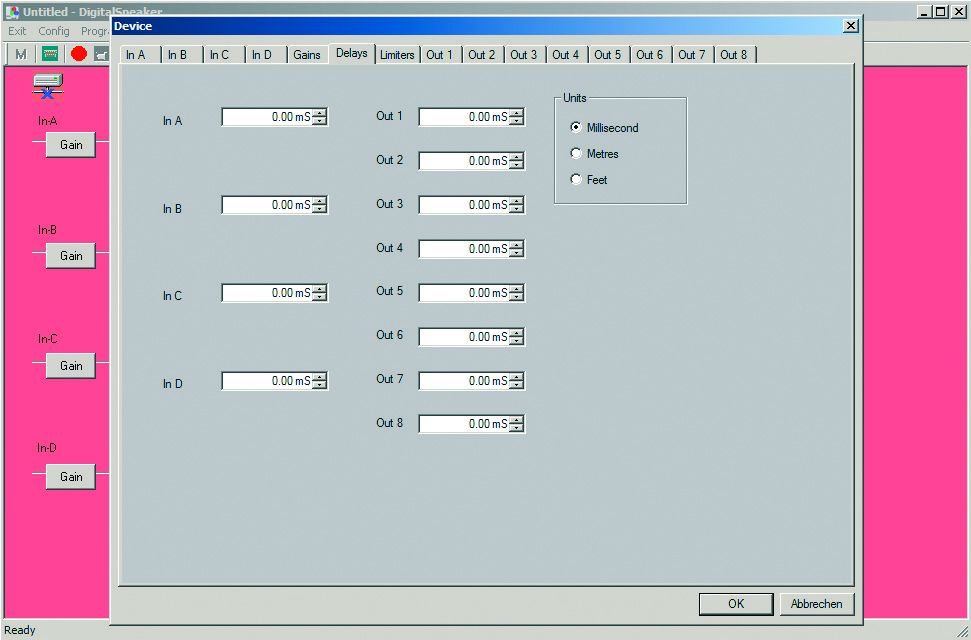The height and width of the screenshot is (640, 971).
Task: Focus the Out 3 delay value field
Action: coord(464,204)
